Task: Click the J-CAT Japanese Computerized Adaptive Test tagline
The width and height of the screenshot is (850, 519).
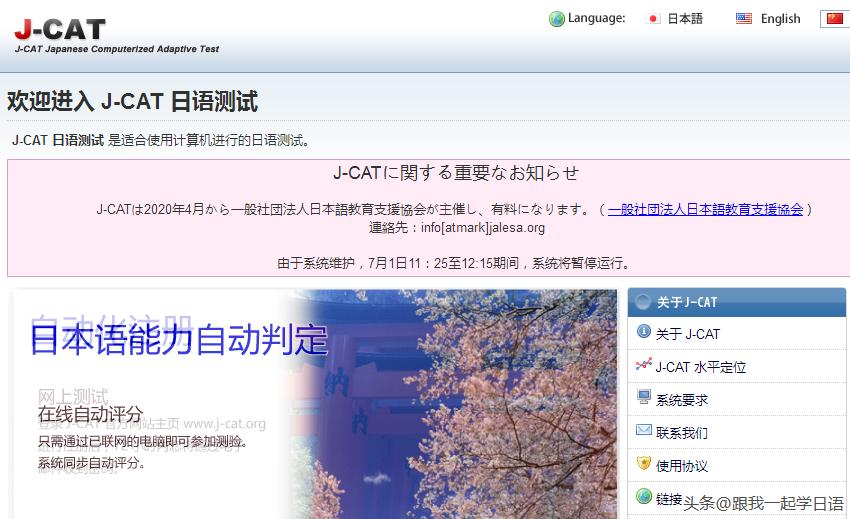Action: coord(117,49)
